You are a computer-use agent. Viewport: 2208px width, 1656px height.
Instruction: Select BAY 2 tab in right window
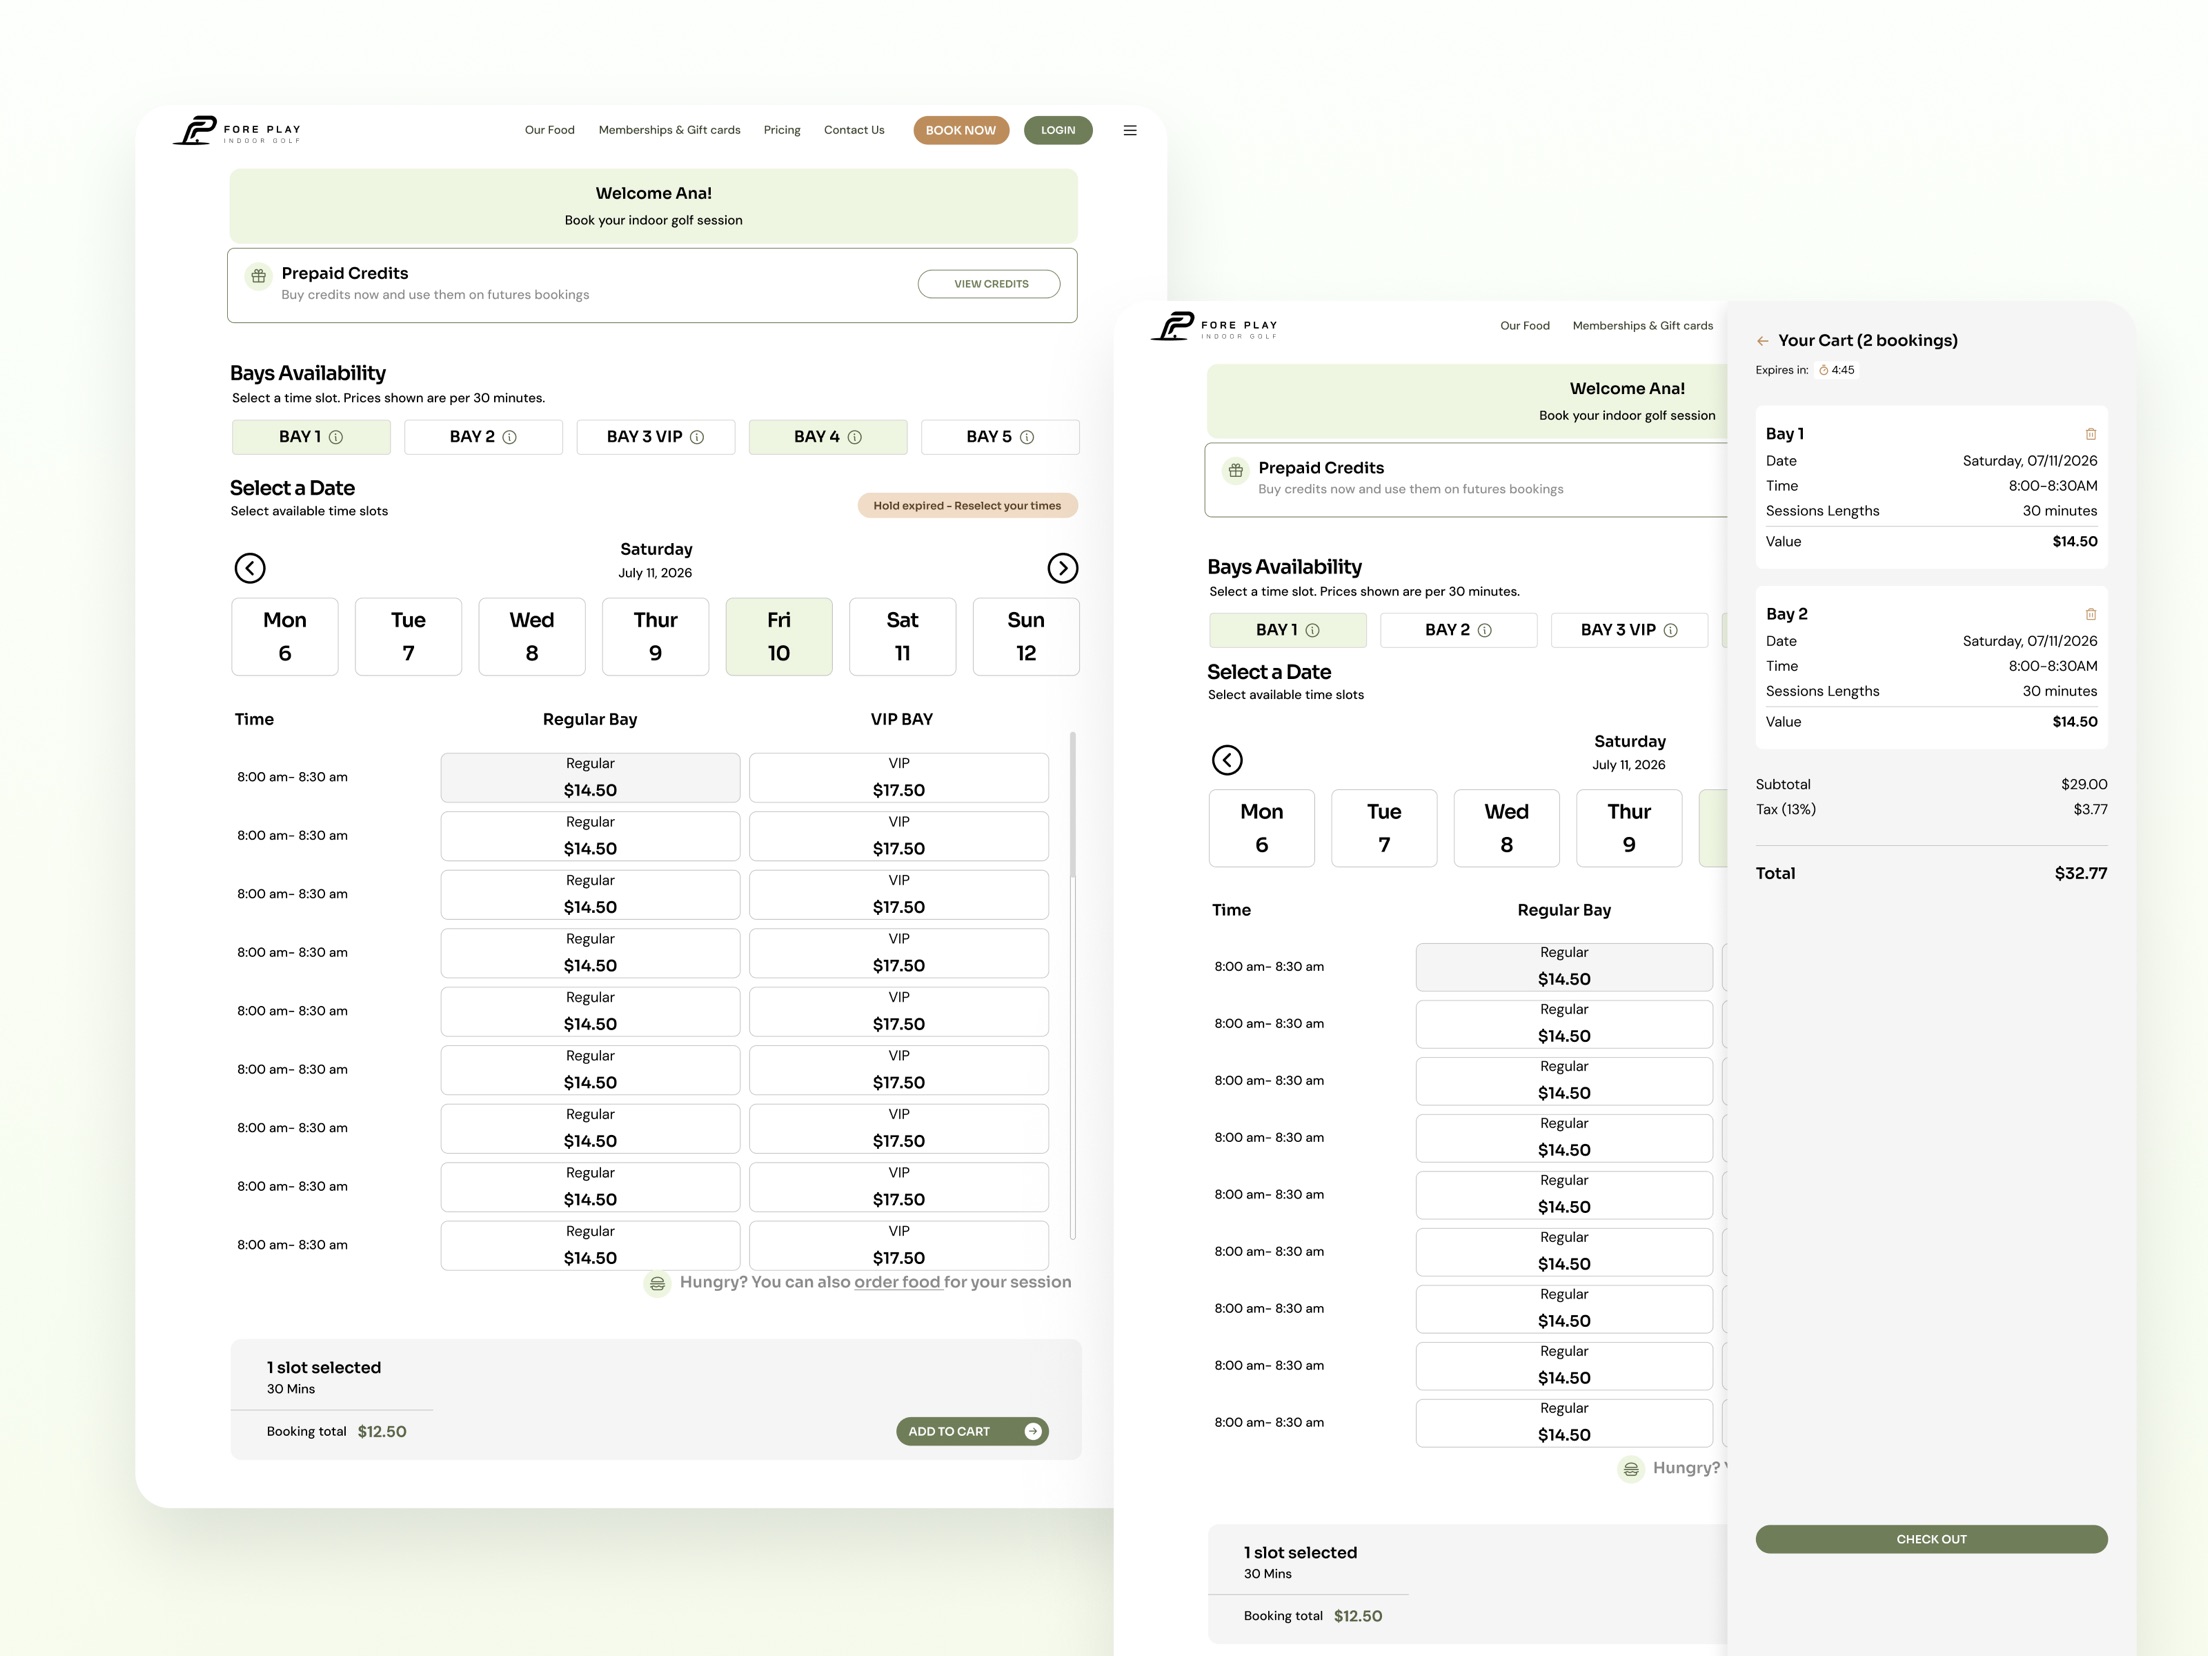click(x=1459, y=630)
